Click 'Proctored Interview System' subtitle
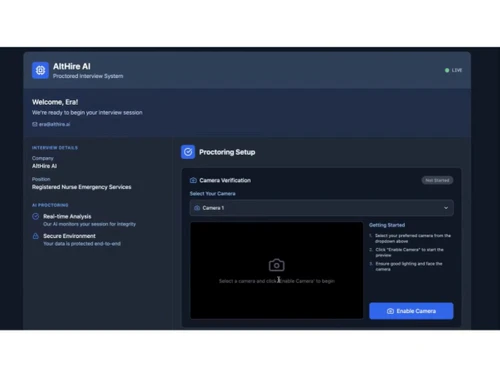This screenshot has width=500, height=375. 88,76
